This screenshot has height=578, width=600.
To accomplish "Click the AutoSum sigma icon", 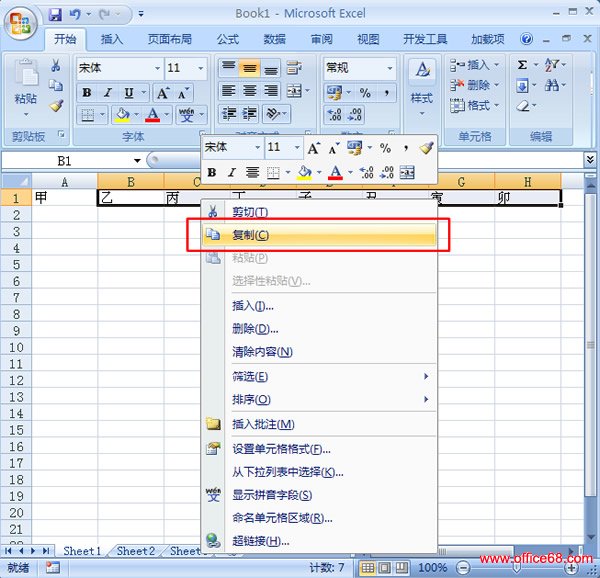I will [522, 65].
